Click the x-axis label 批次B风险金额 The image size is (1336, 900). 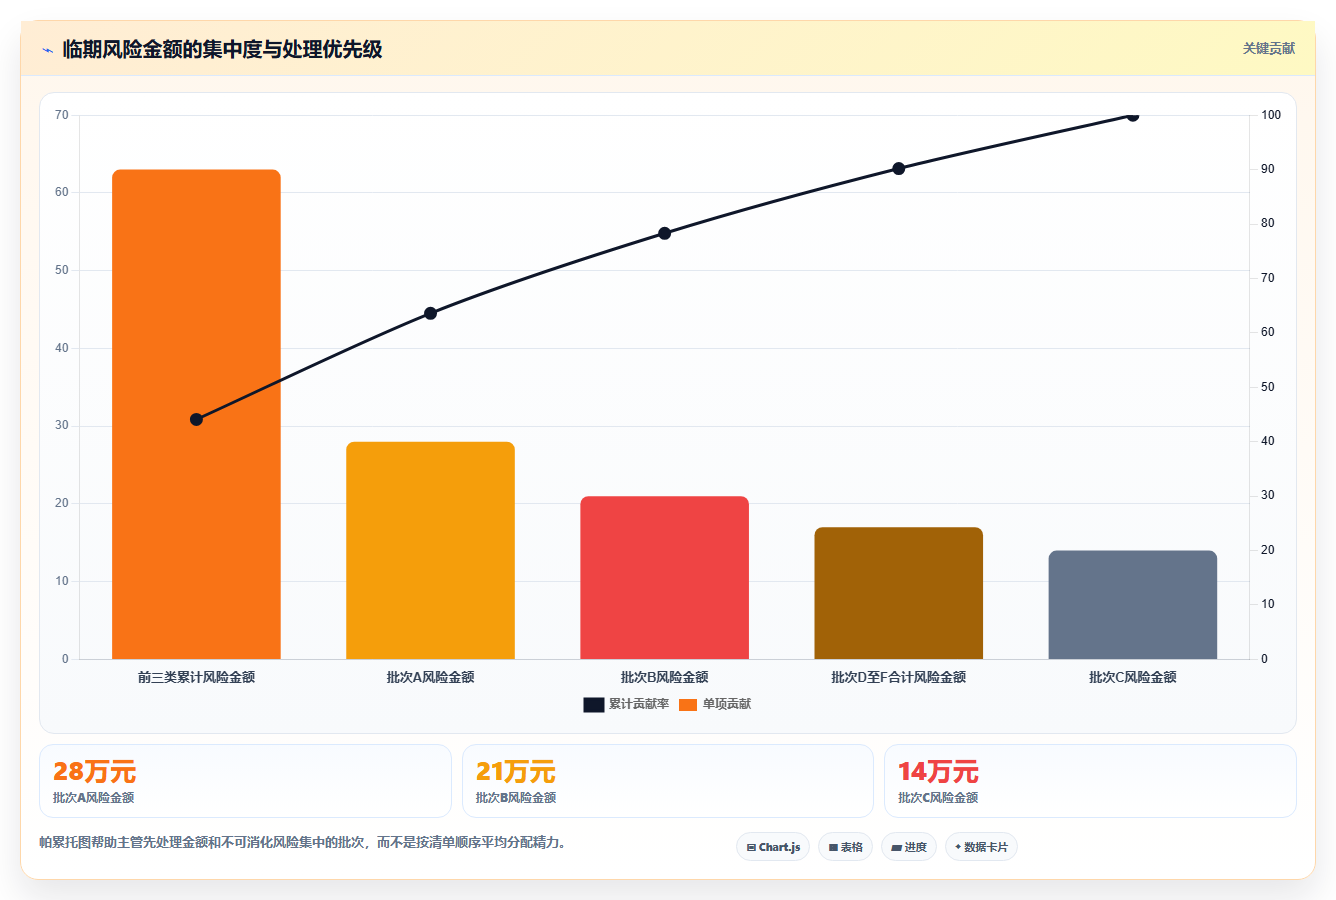pyautogui.click(x=664, y=677)
